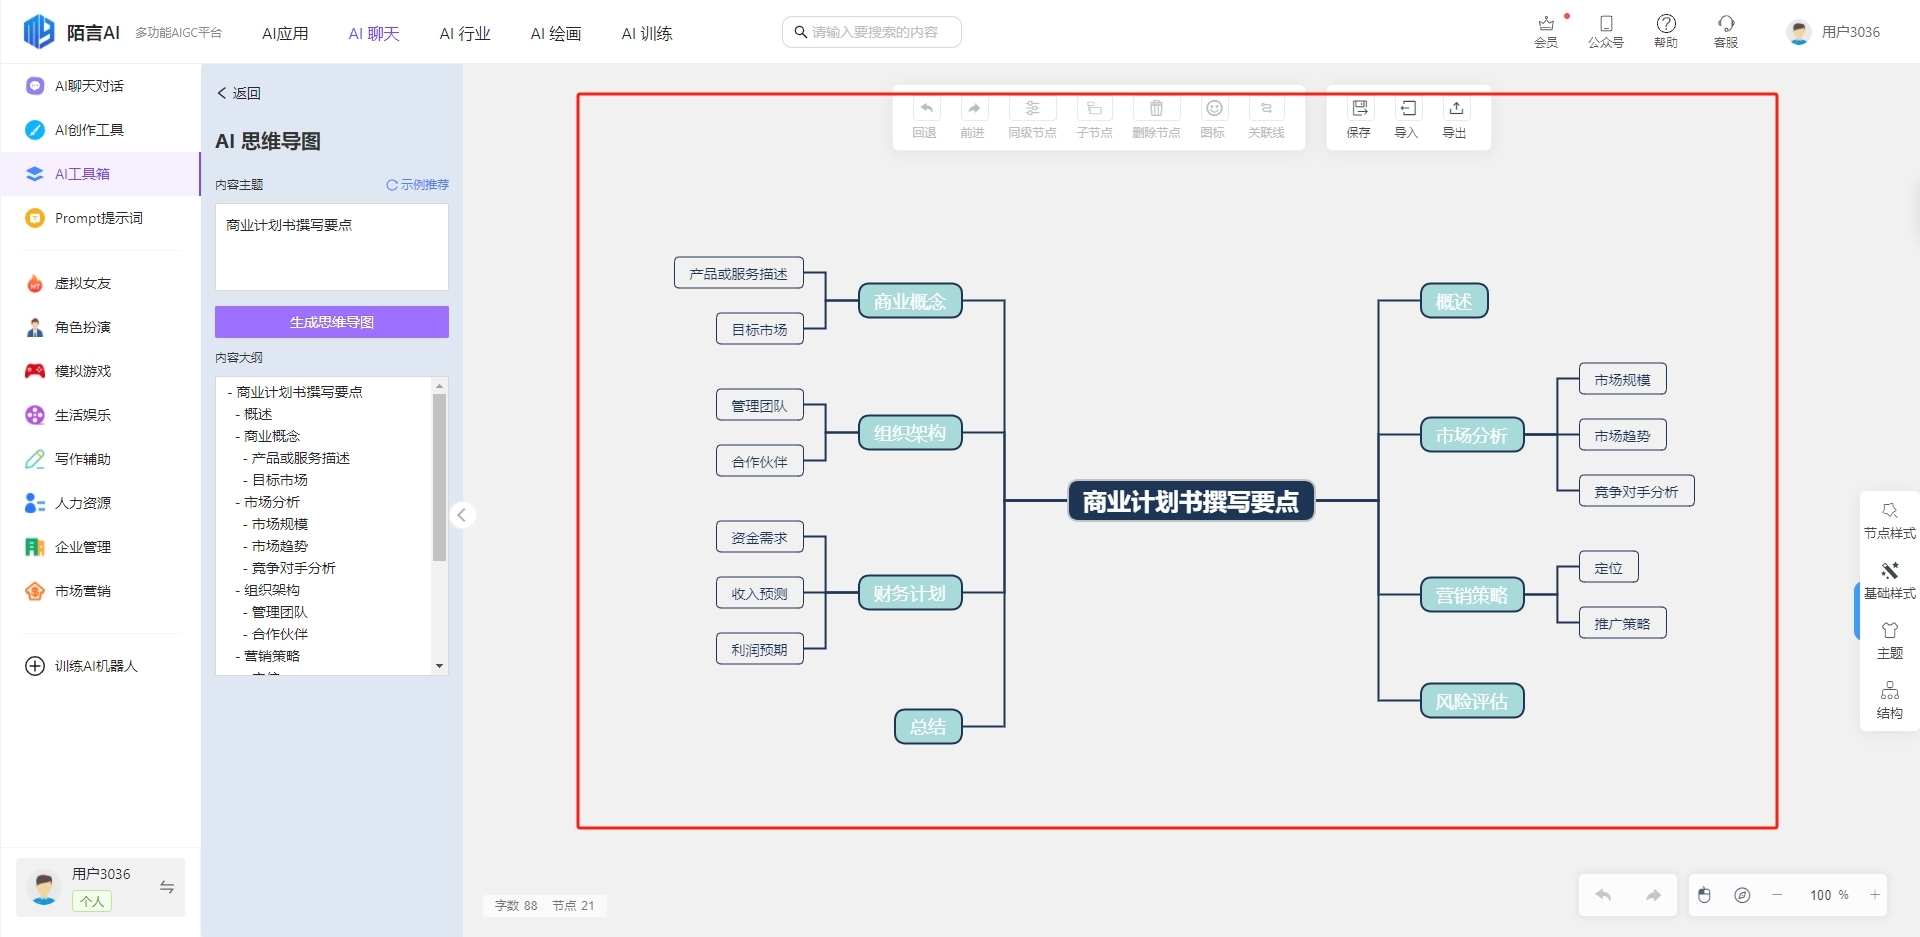
Task: Open 虚拟女友 category
Action: (x=100, y=283)
